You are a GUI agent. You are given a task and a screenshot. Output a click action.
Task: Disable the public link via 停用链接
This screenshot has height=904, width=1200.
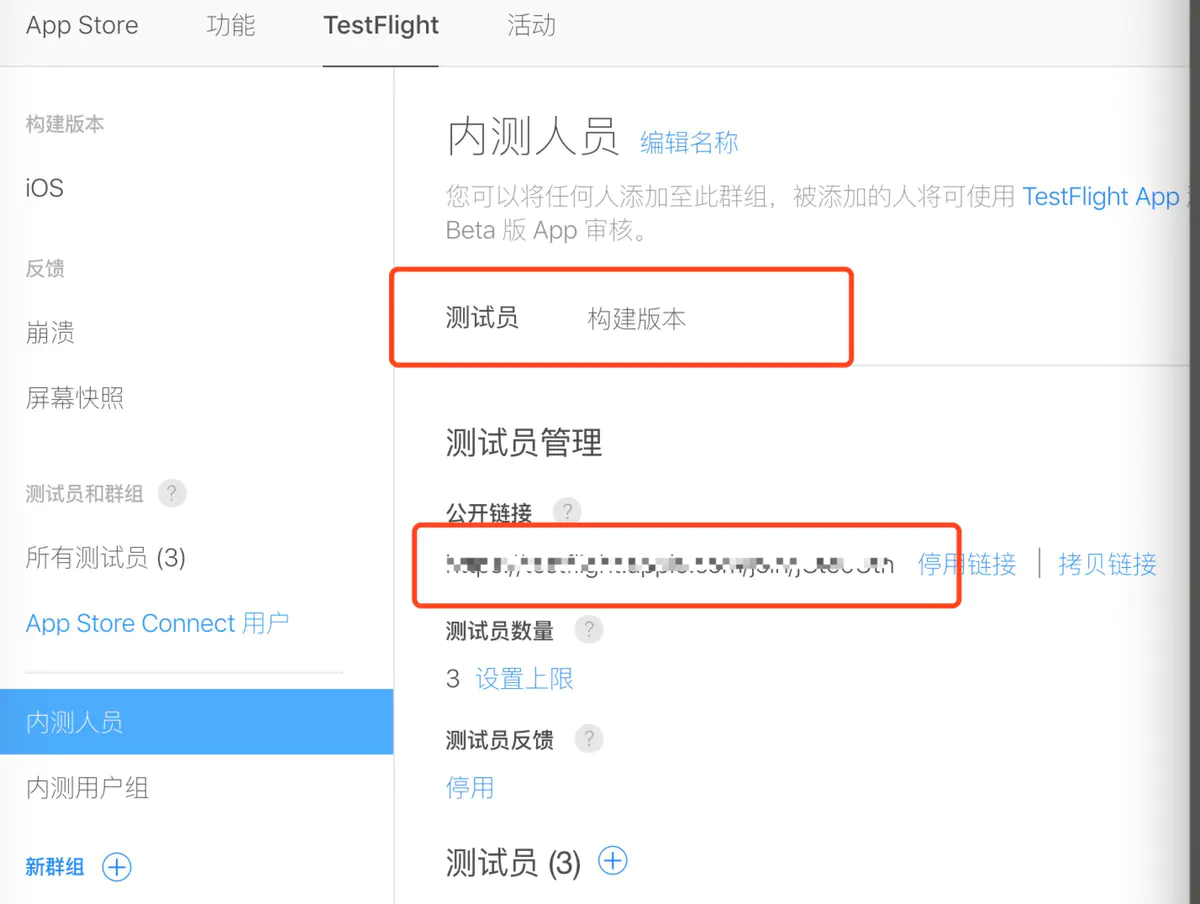pyautogui.click(x=967, y=564)
